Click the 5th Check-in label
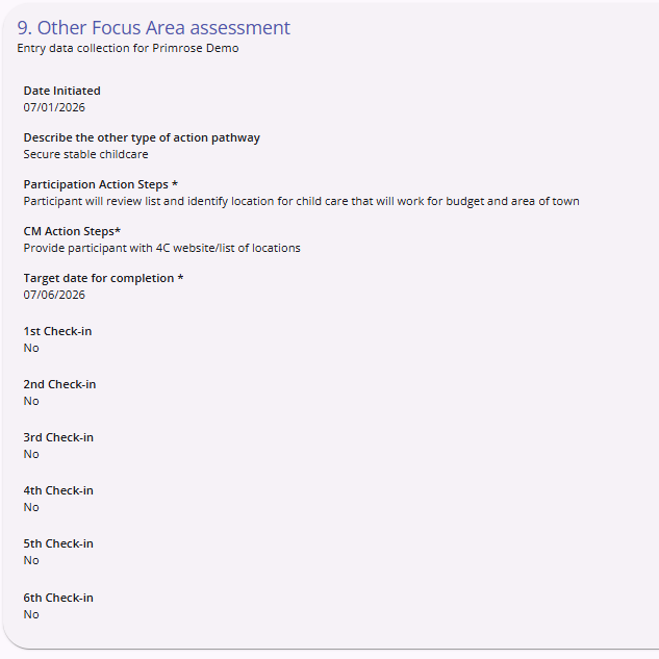The height and width of the screenshot is (659, 659). 58,544
